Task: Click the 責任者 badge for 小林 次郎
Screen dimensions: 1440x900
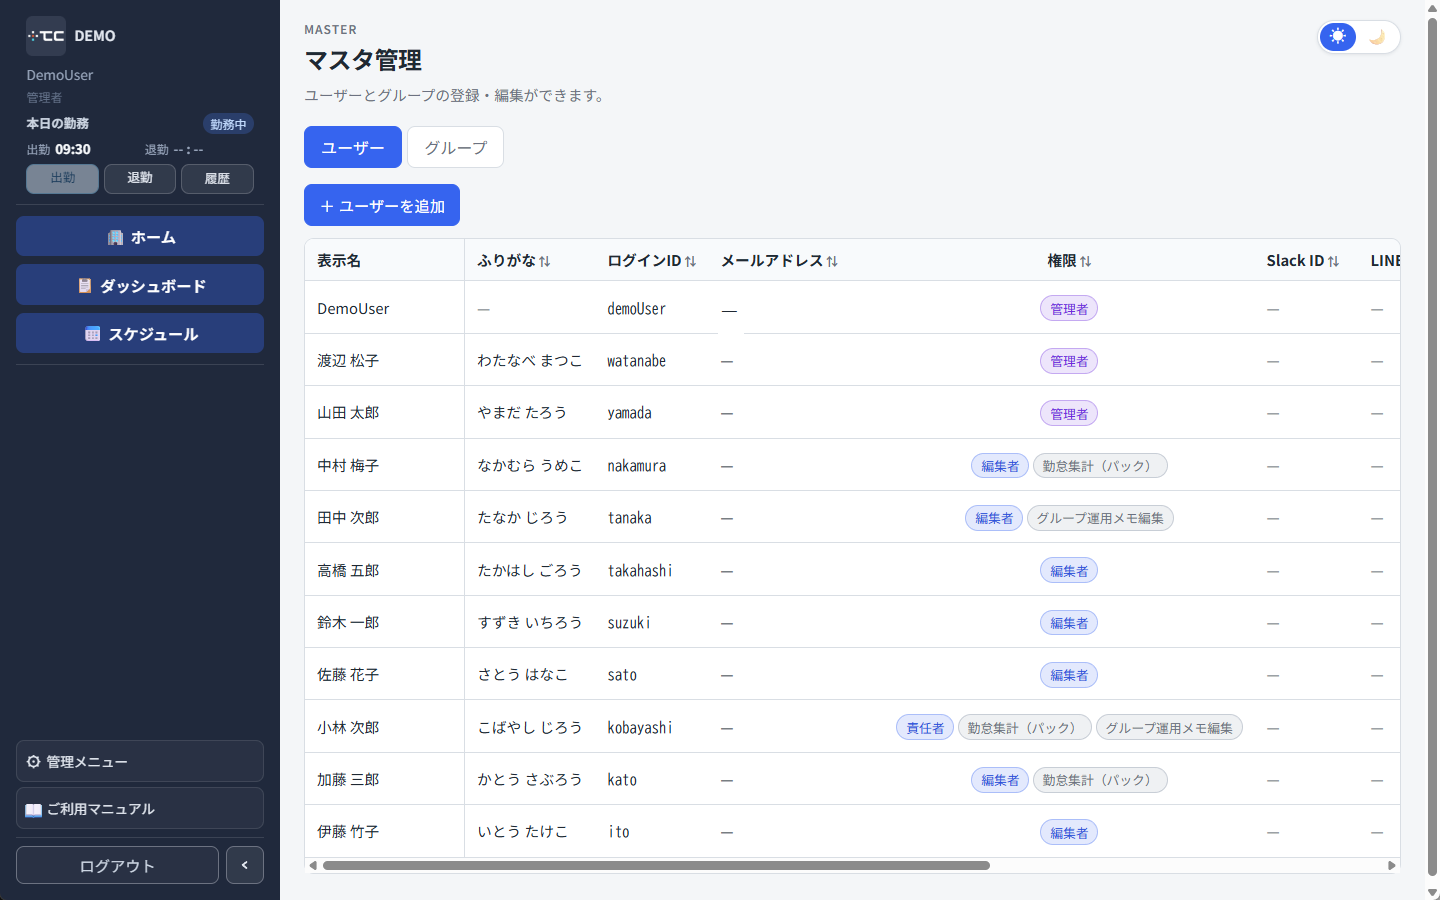Action: (x=925, y=728)
